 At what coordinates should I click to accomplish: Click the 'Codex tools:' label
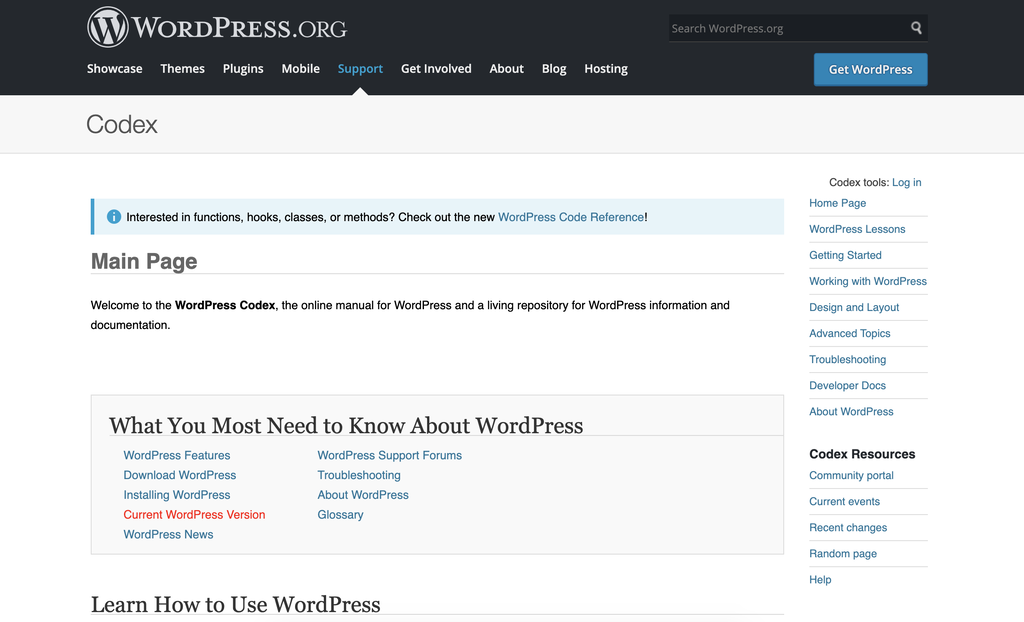[859, 182]
